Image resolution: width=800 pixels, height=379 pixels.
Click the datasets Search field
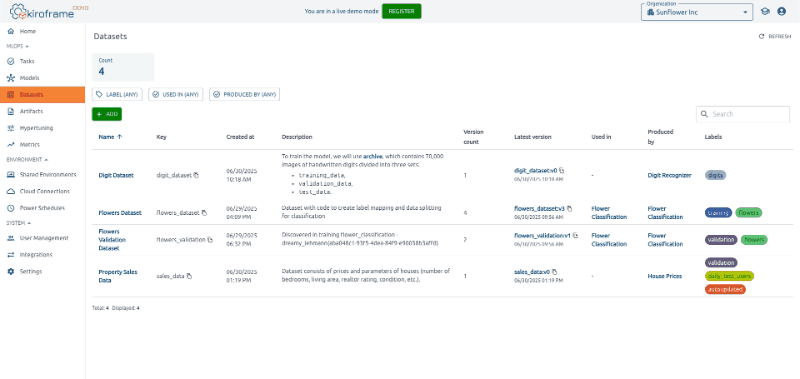pos(743,114)
